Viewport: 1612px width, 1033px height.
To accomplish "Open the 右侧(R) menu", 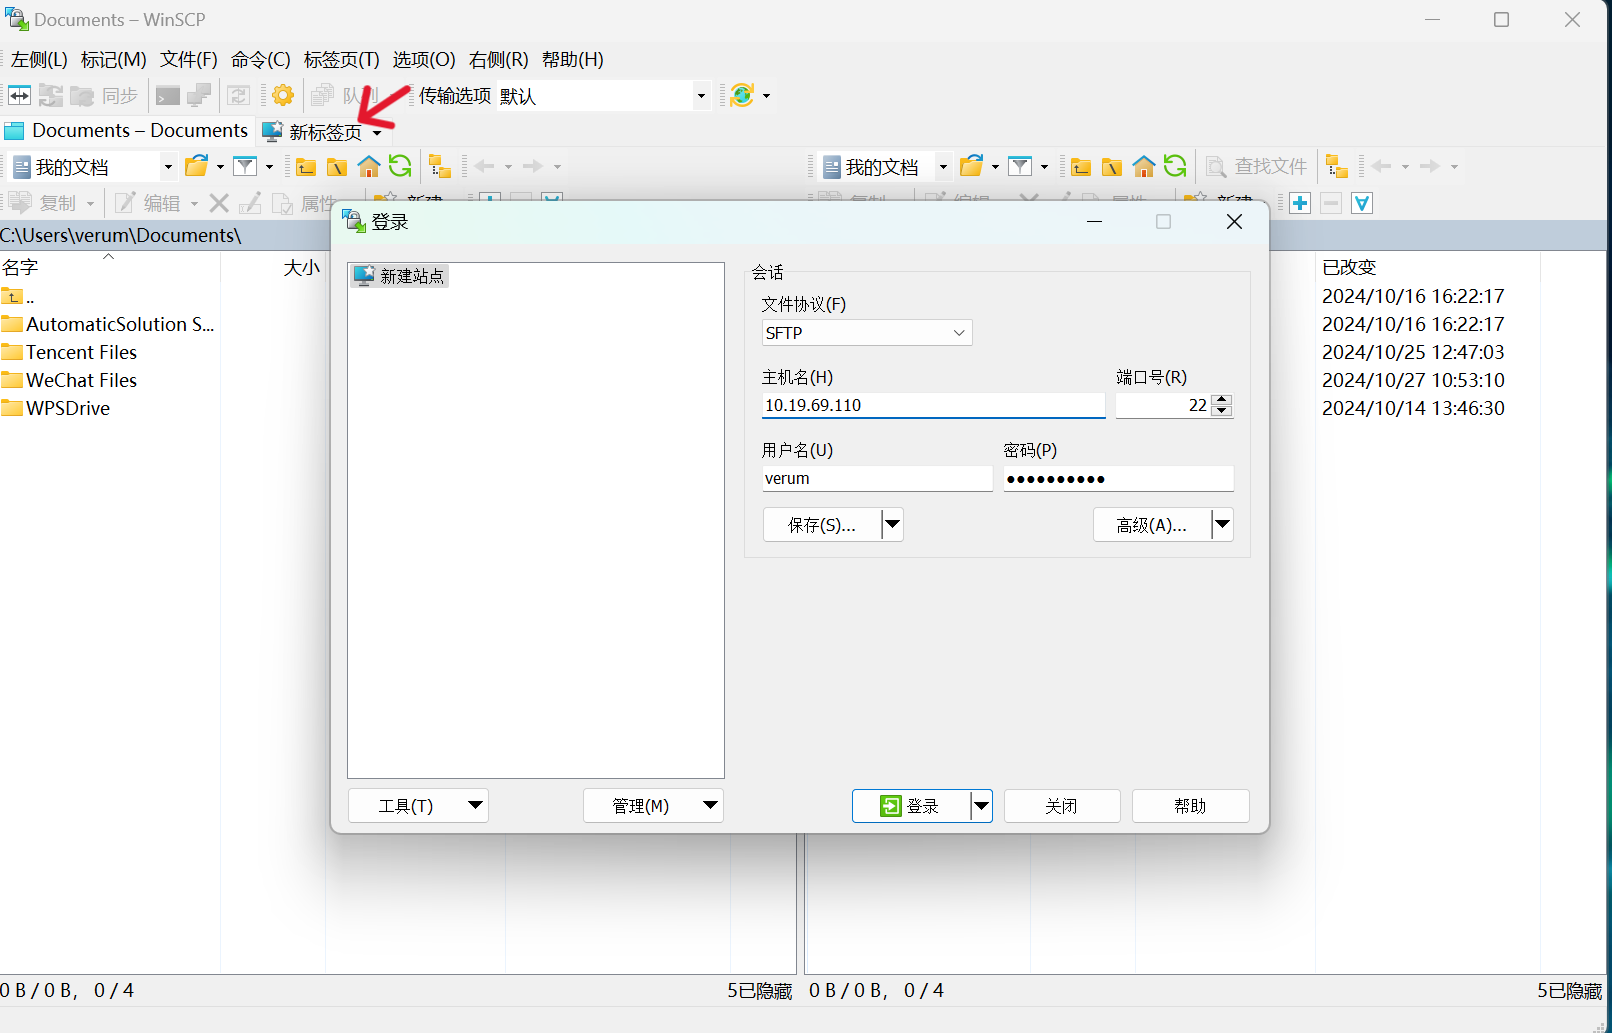I will [x=499, y=60].
